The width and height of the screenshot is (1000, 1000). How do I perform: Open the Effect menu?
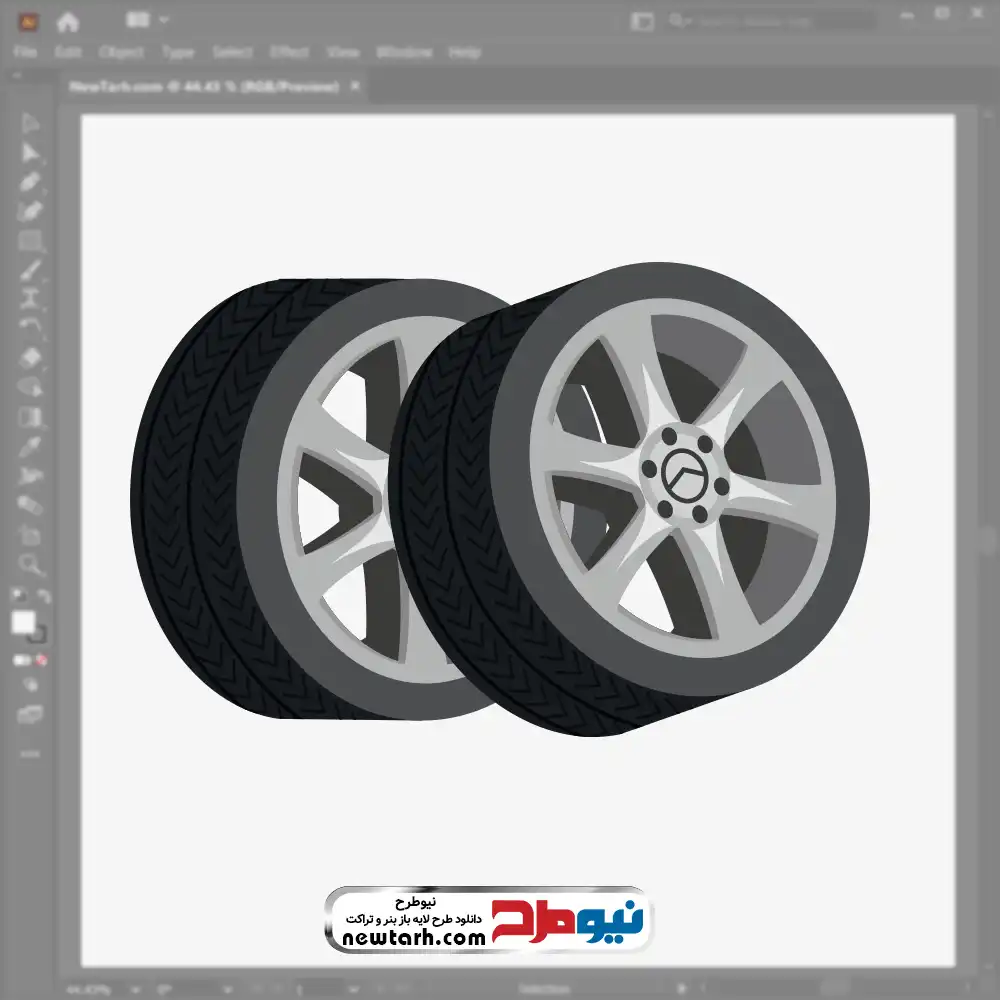[289, 52]
